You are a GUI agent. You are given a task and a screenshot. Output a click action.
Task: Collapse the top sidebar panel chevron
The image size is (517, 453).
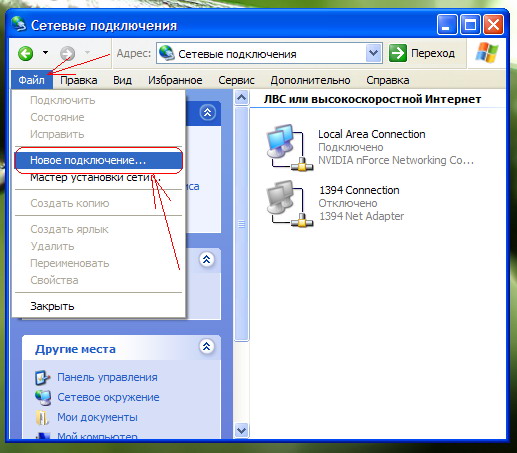[207, 112]
